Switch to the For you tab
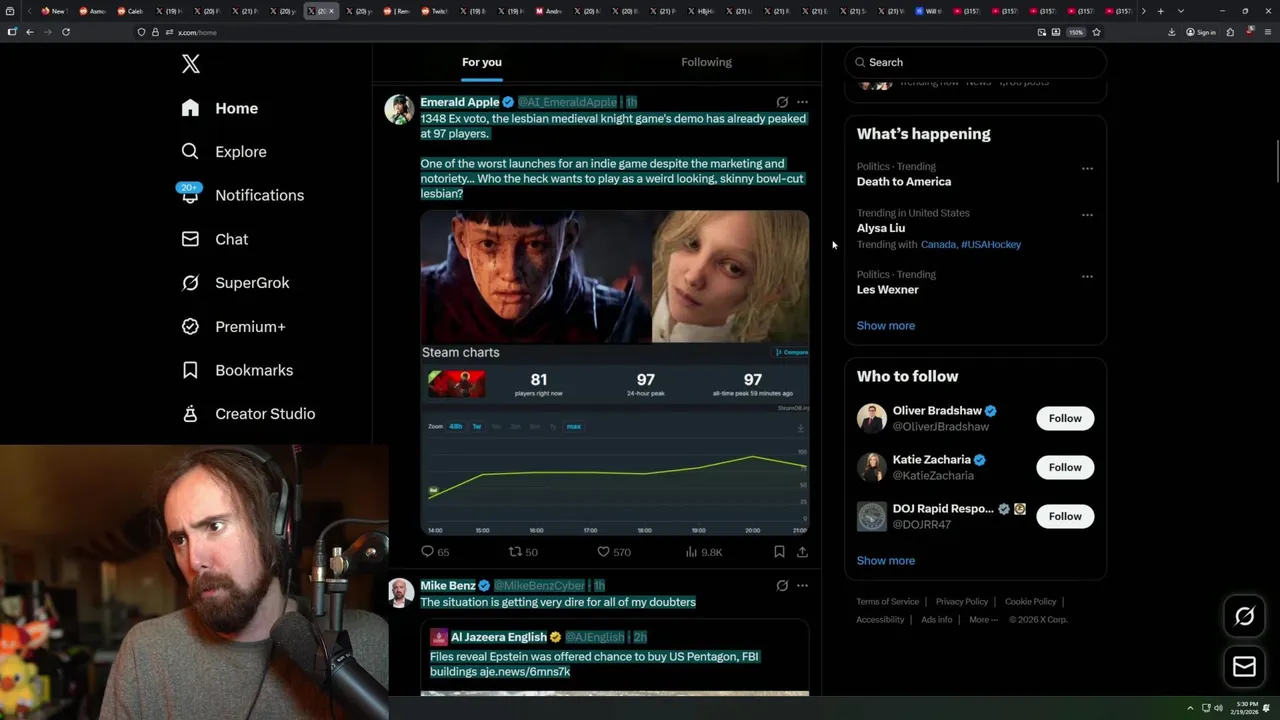This screenshot has width=1280, height=720. [x=482, y=62]
